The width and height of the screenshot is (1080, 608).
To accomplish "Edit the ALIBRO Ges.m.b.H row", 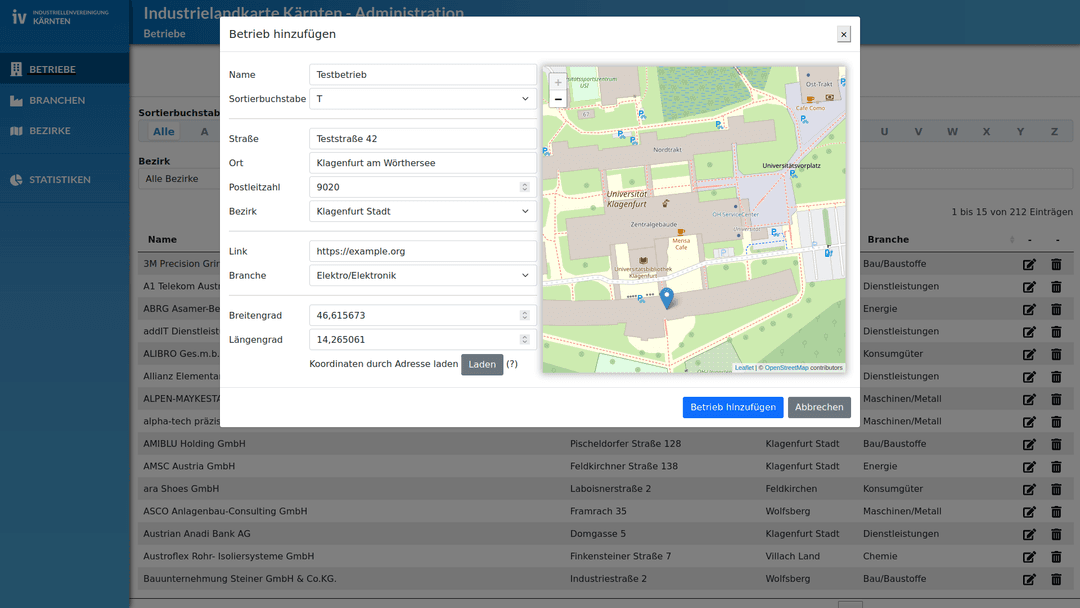I will 1029,354.
